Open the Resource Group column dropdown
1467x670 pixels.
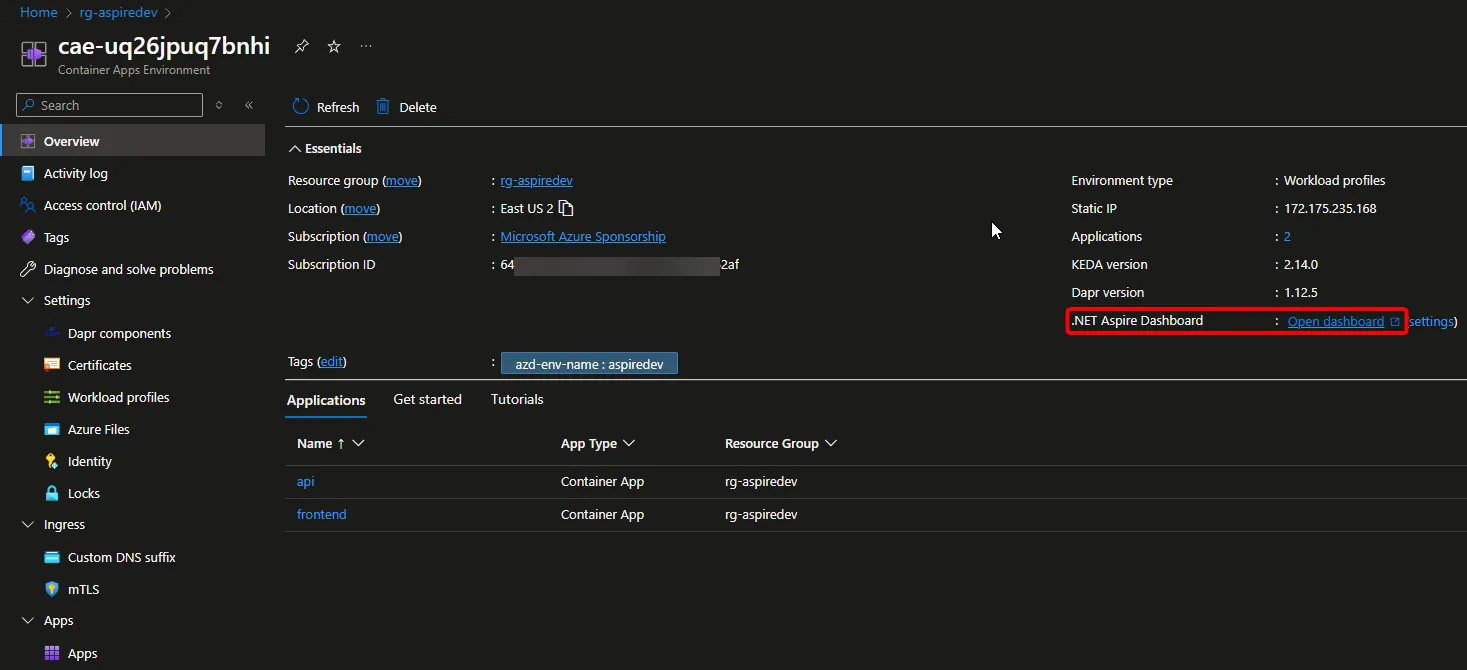pos(831,443)
